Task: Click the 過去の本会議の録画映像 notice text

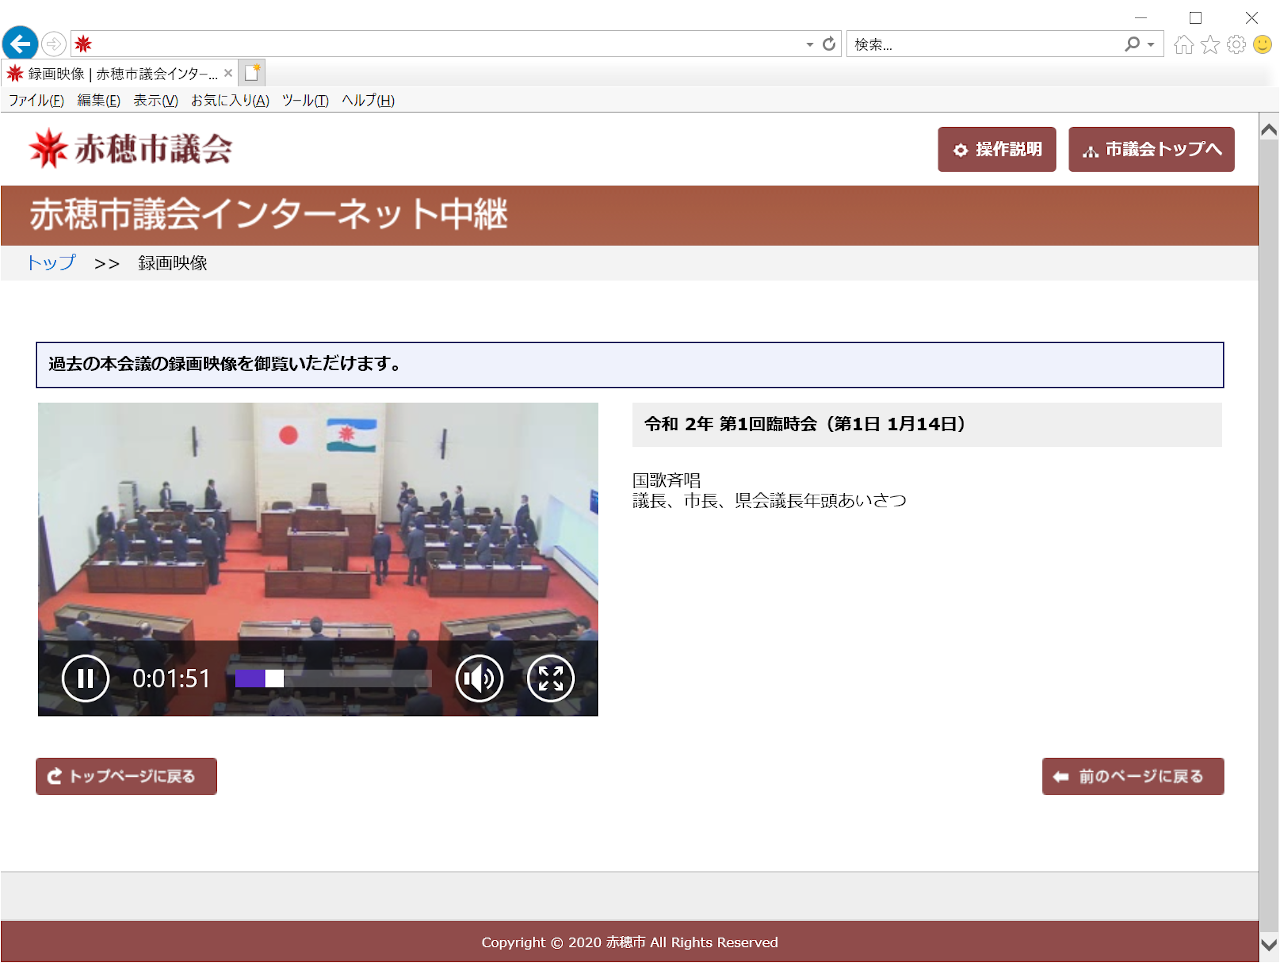Action: 225,364
